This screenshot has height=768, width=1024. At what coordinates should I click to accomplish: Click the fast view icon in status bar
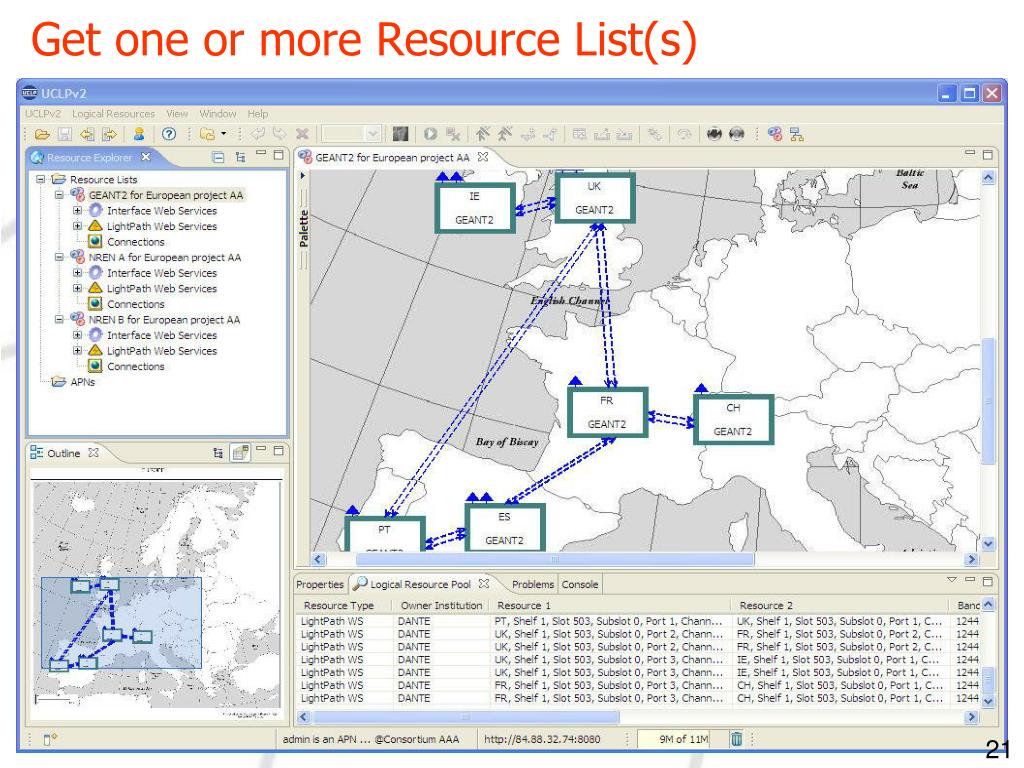click(x=50, y=739)
